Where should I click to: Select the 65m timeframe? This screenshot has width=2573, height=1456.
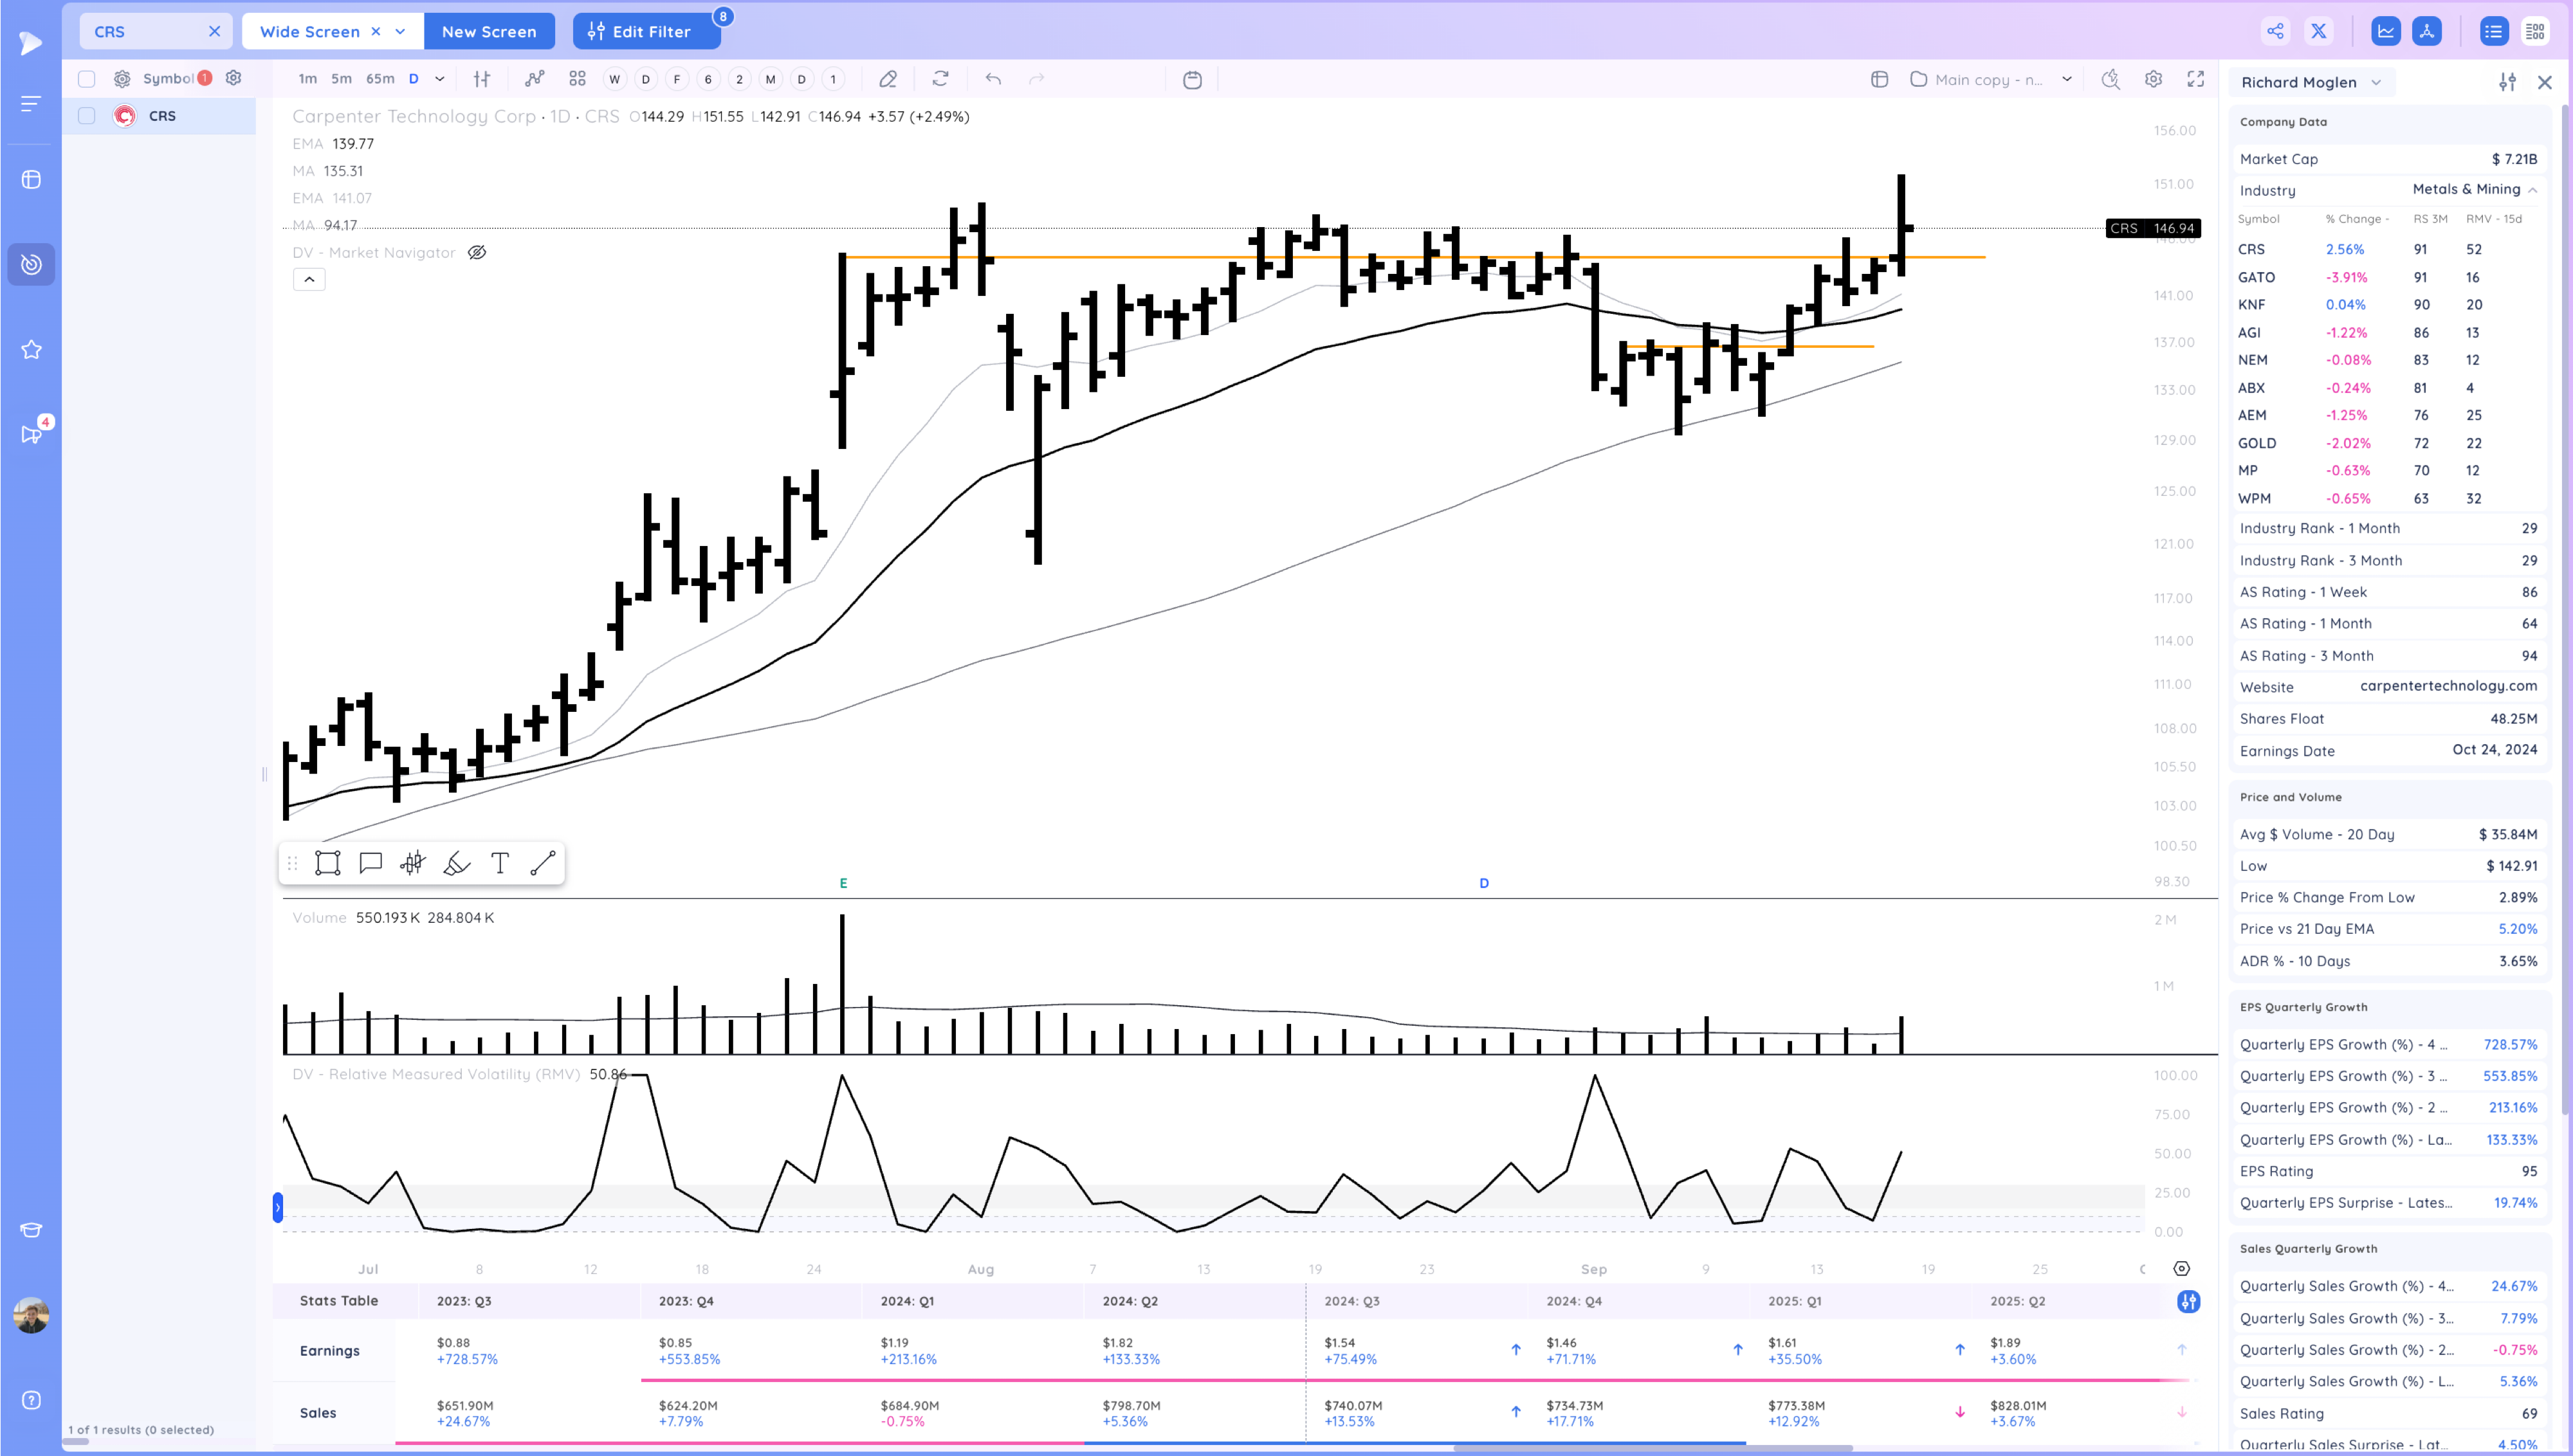380,79
